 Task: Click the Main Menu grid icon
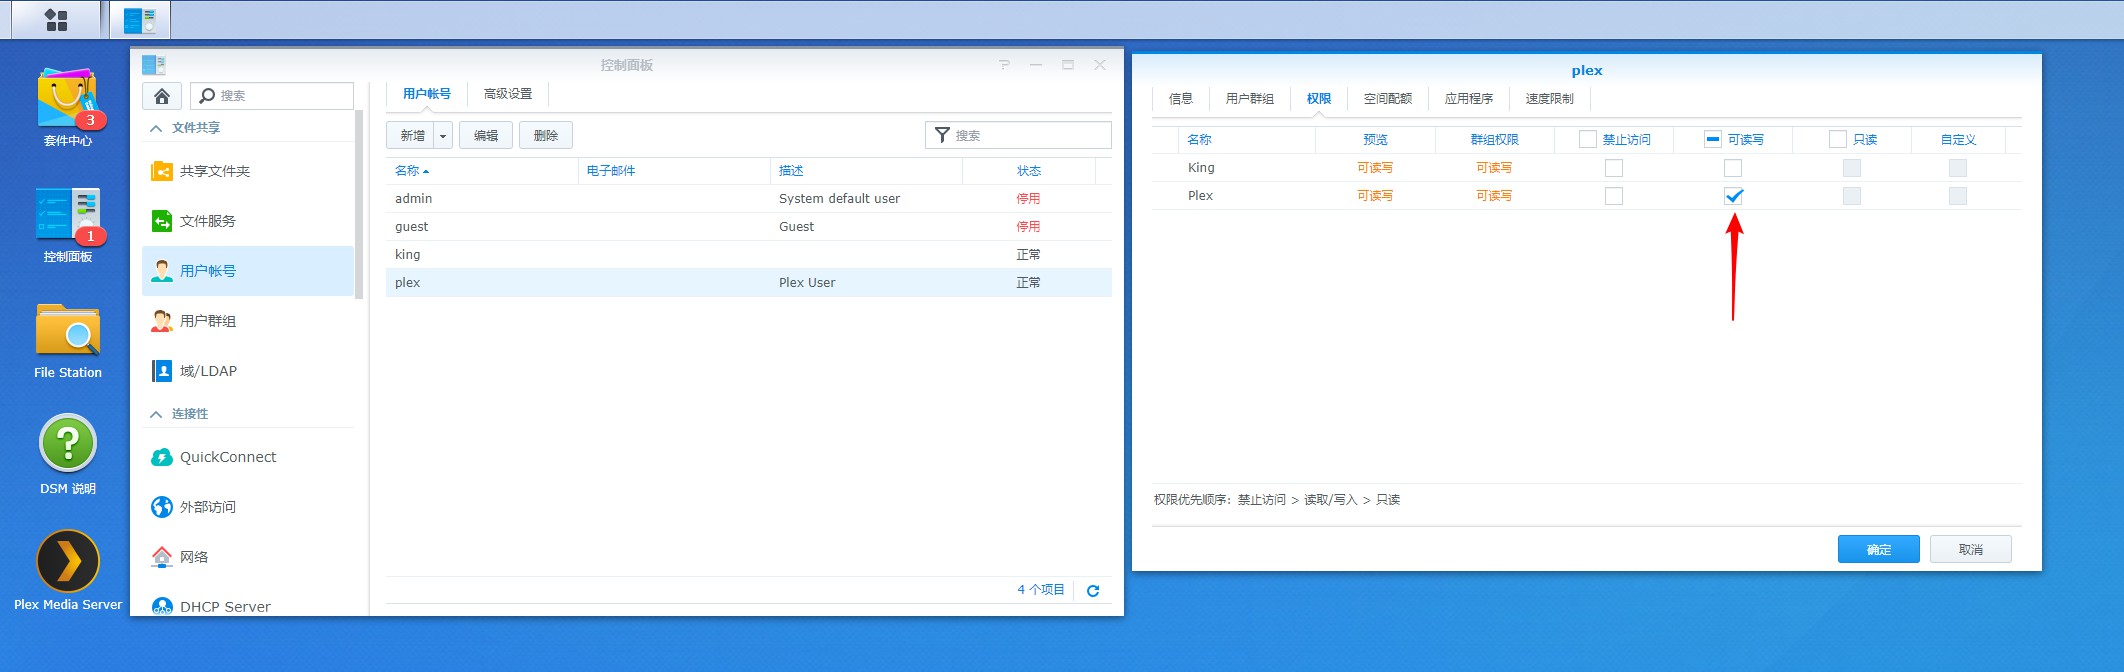(x=56, y=20)
